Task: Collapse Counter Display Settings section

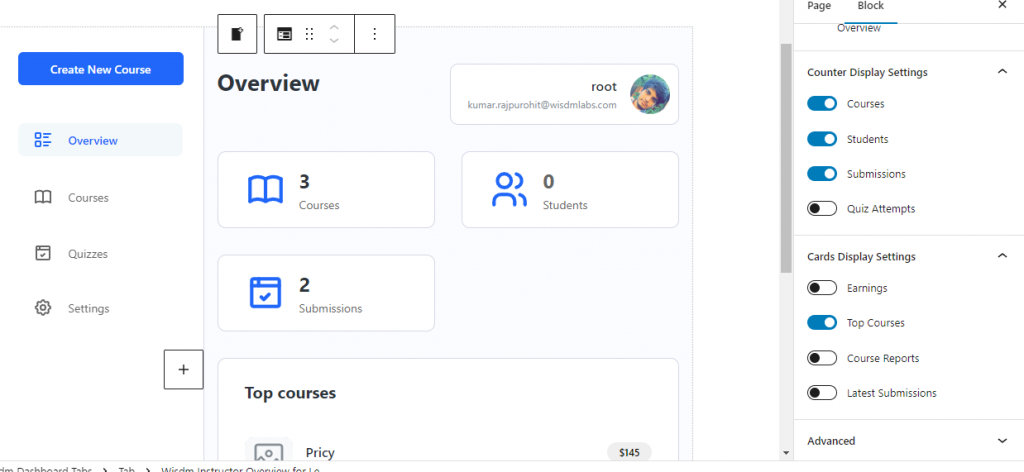Action: coord(1002,72)
